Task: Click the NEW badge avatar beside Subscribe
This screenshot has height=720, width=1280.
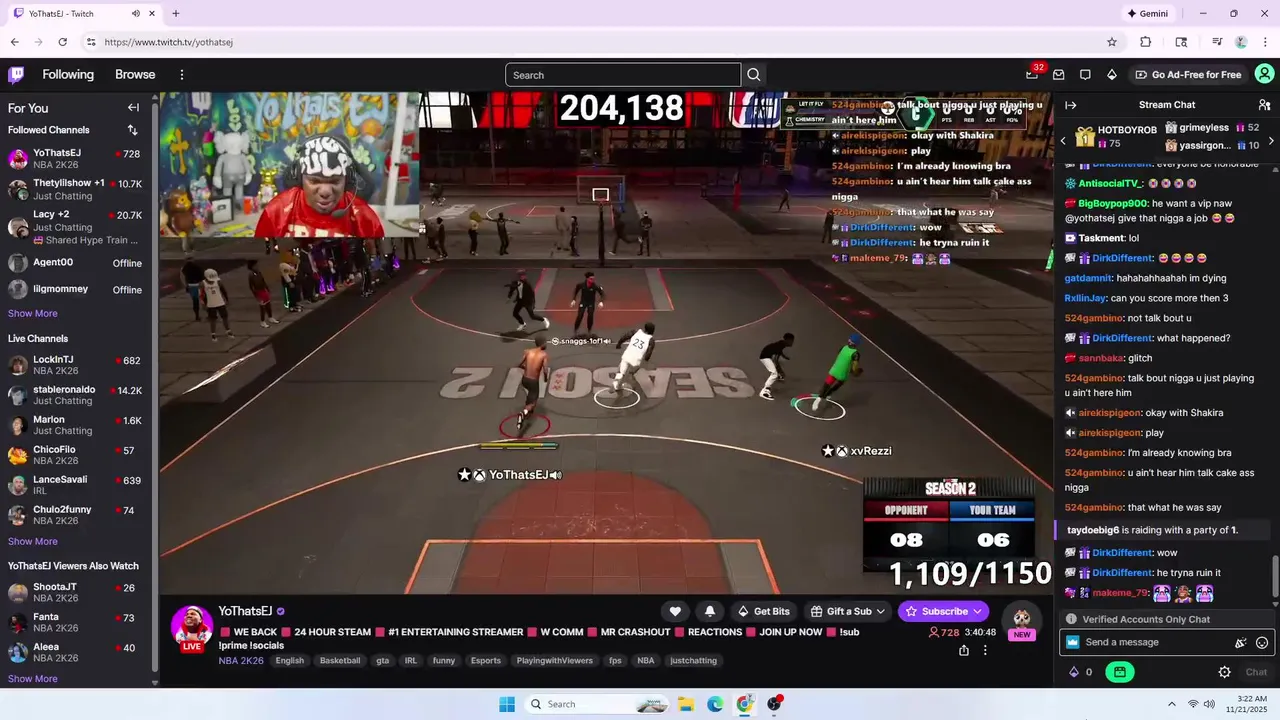Action: pos(1021,620)
